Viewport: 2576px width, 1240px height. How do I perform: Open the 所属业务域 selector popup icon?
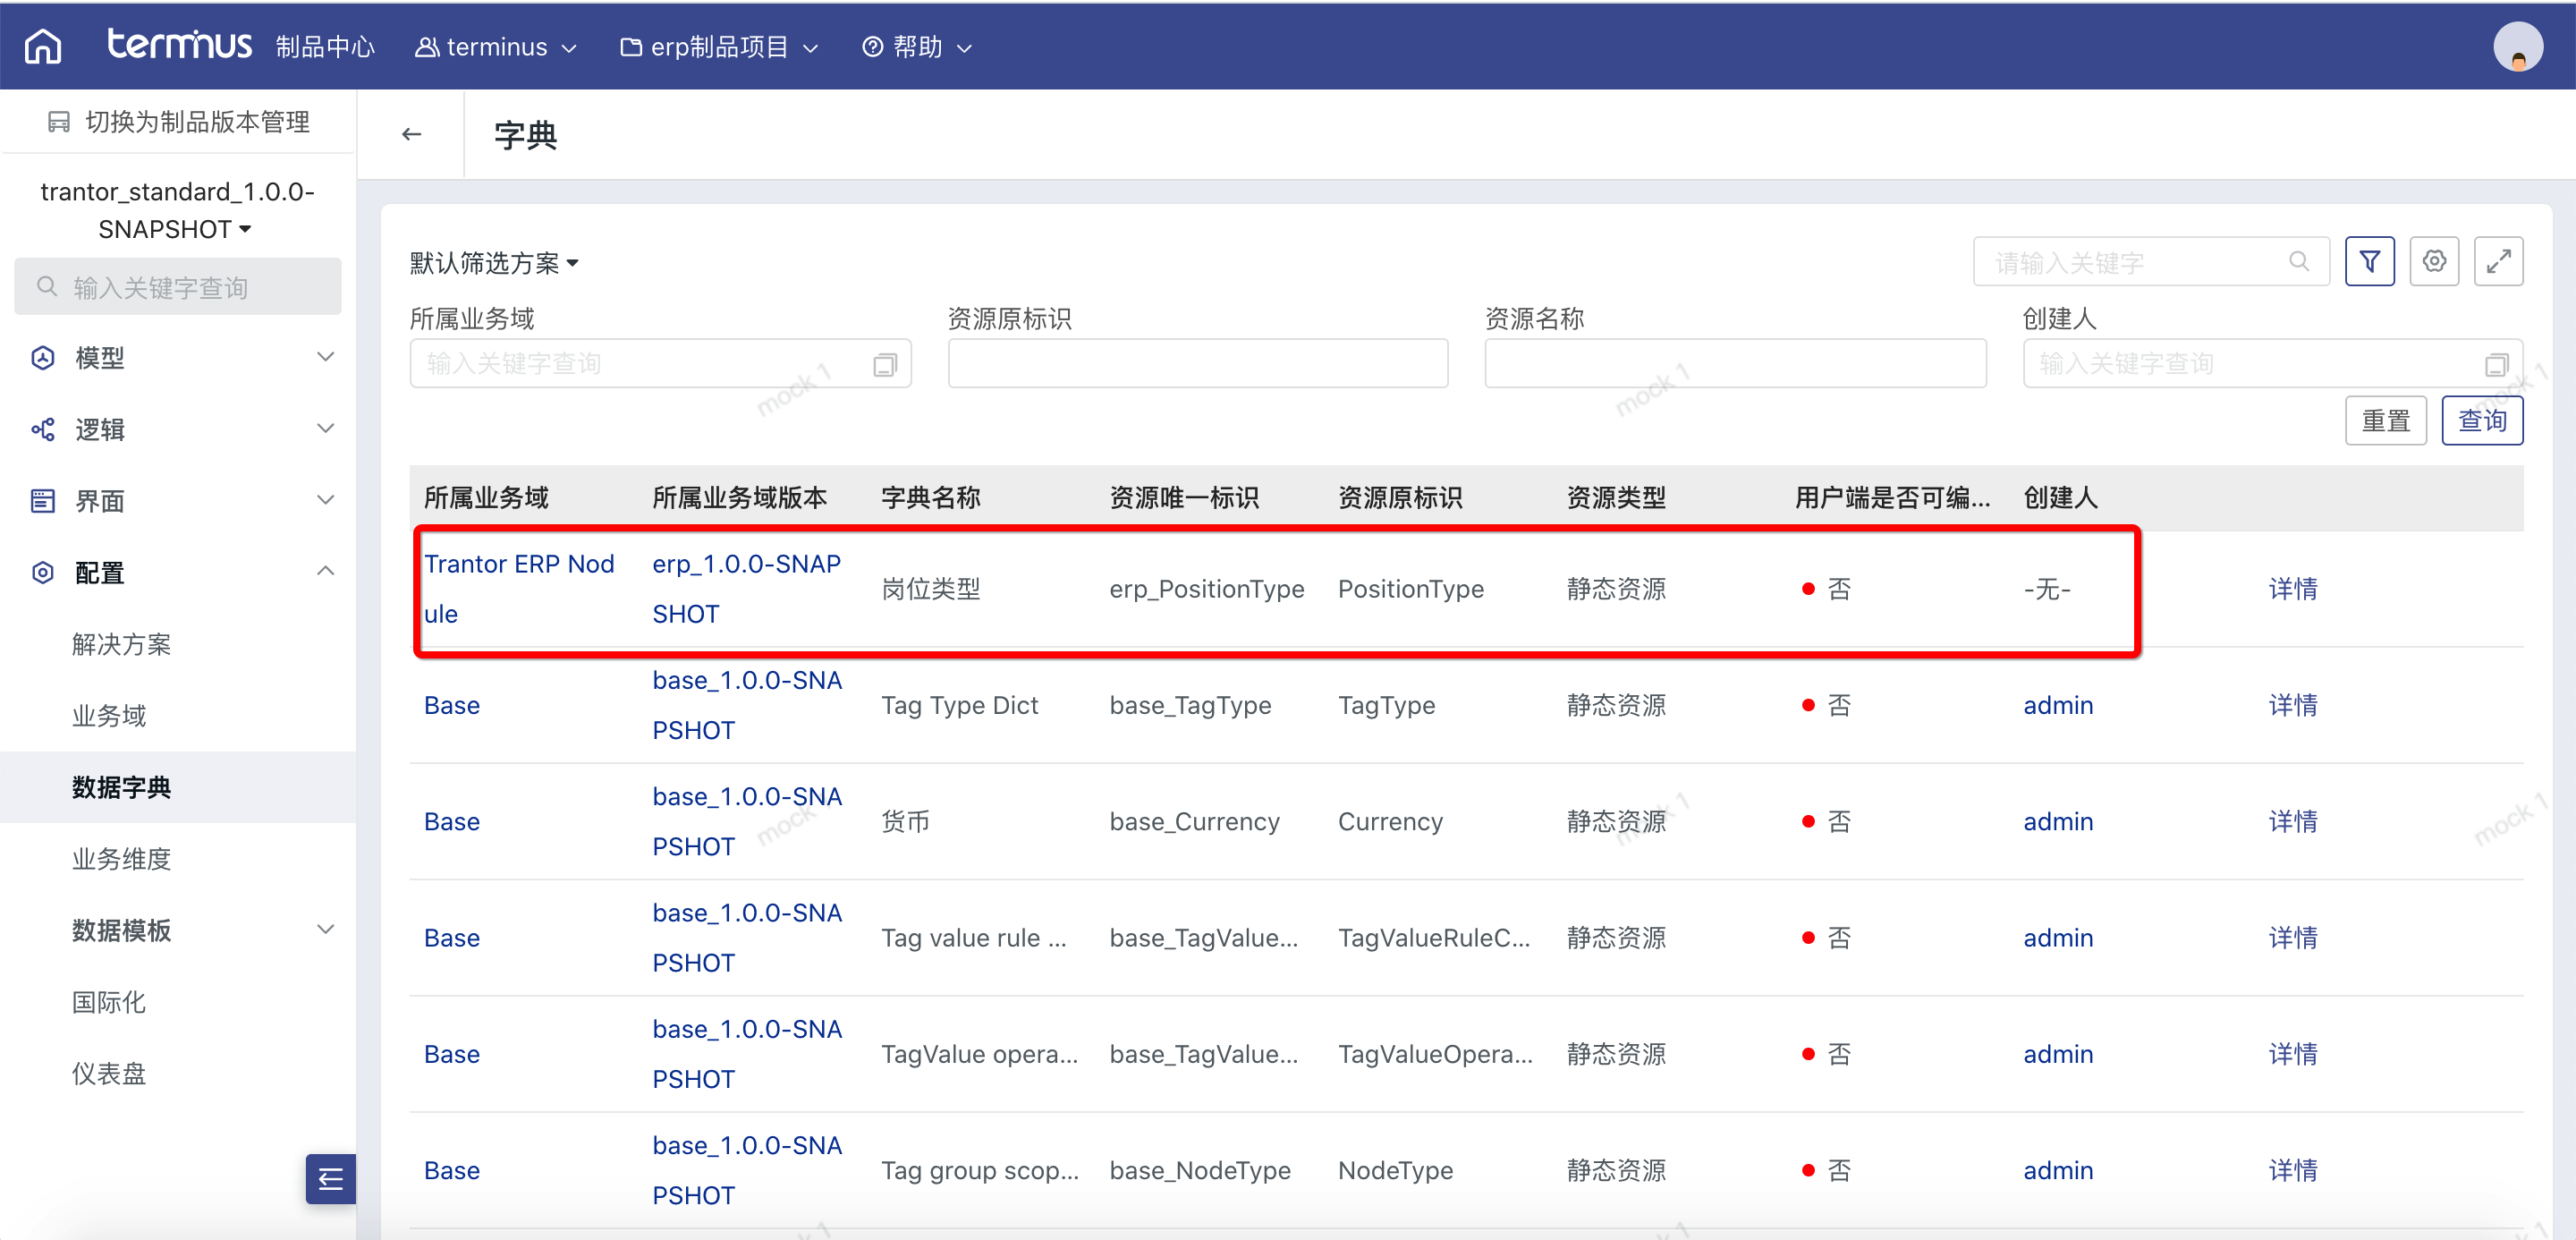[x=884, y=365]
